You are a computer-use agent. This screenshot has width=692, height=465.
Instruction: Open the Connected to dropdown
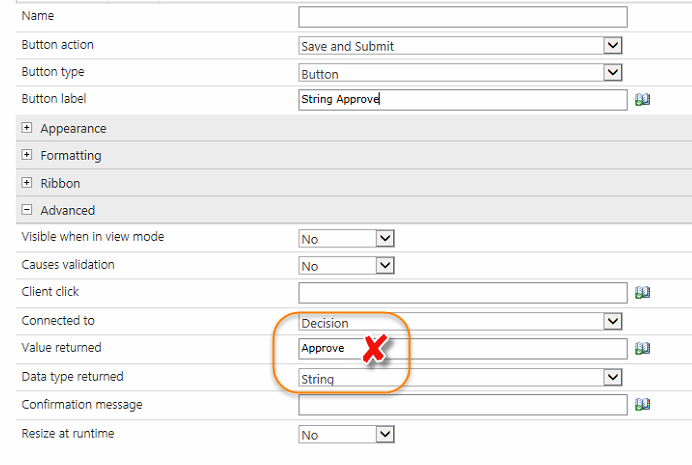613,321
